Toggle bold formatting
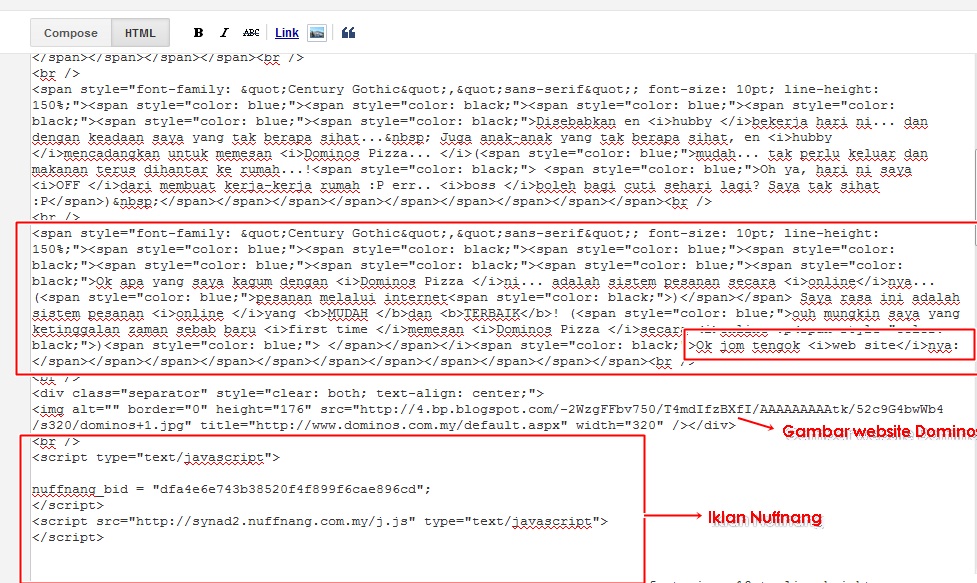Viewport: 977px width, 583px height. [198, 32]
